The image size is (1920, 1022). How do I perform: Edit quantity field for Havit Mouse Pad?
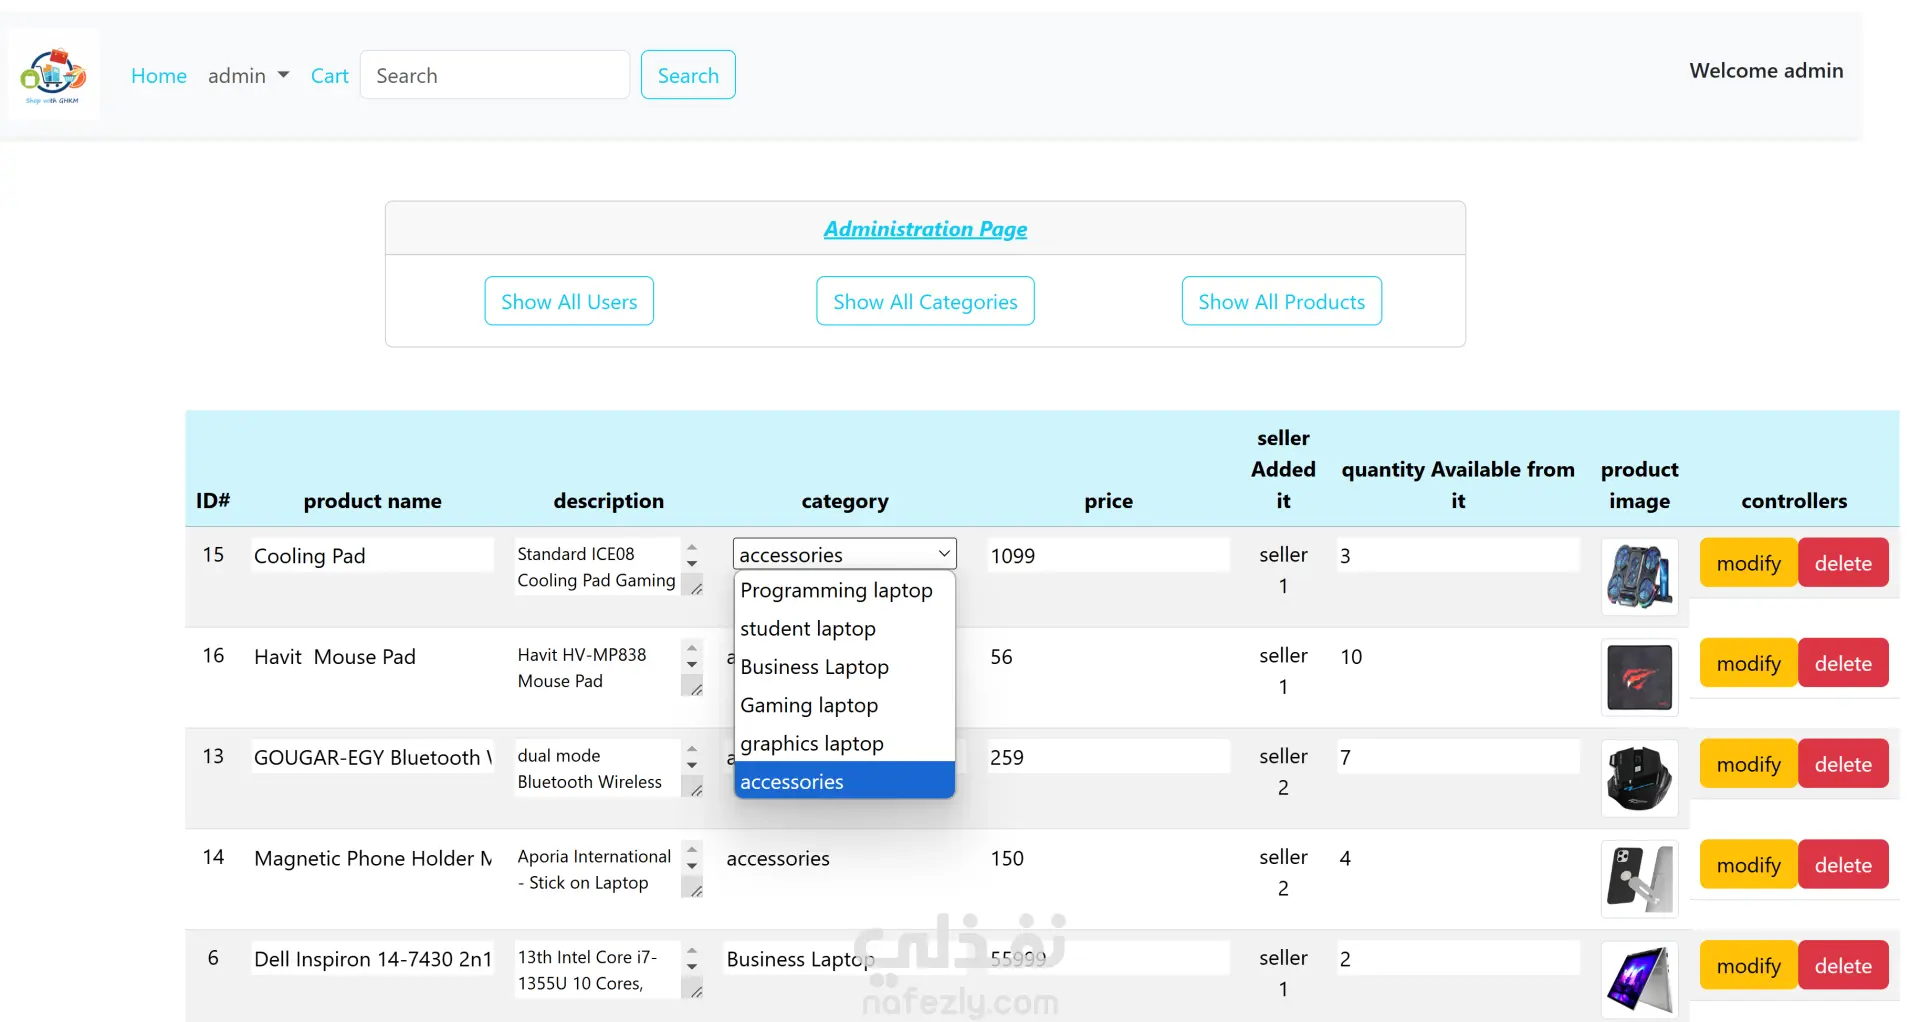tap(1458, 657)
